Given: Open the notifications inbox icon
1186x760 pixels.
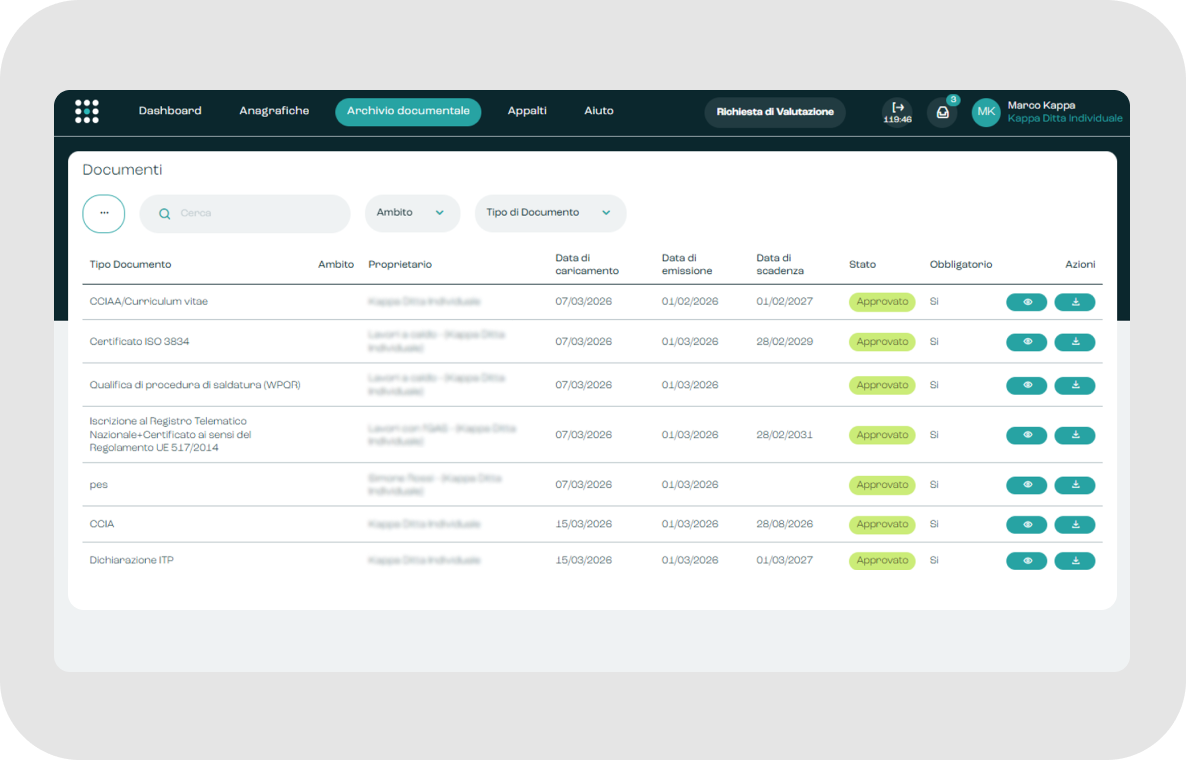Looking at the screenshot, I should click(942, 113).
